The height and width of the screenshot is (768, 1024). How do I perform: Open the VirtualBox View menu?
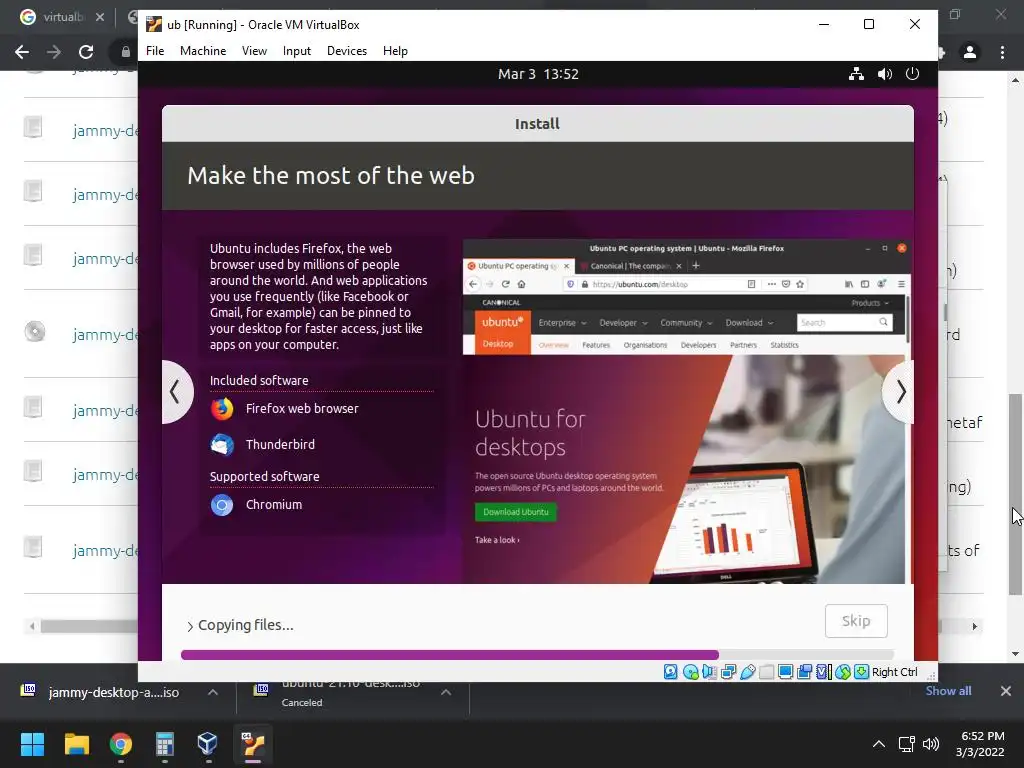point(254,51)
